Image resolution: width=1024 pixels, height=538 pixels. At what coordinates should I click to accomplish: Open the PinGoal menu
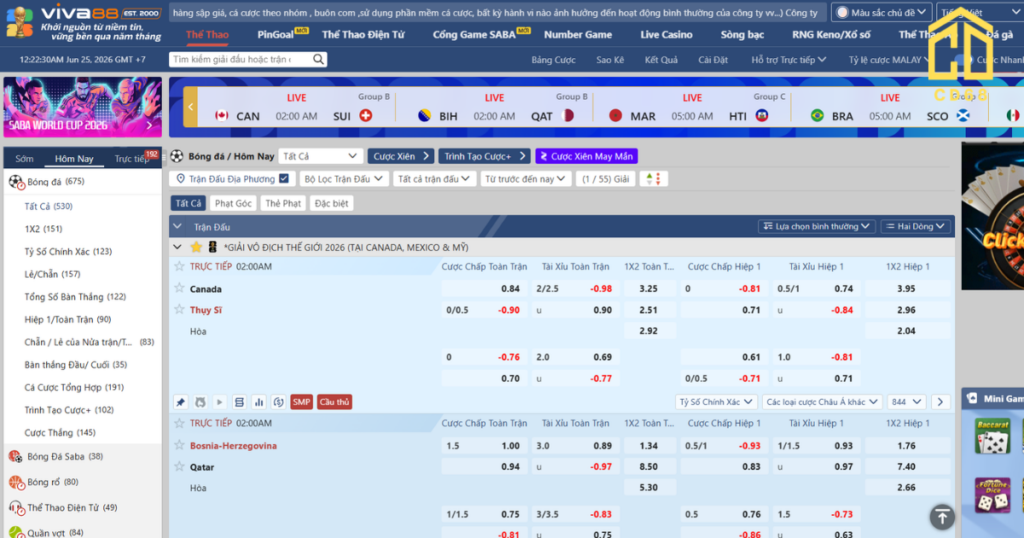(275, 35)
